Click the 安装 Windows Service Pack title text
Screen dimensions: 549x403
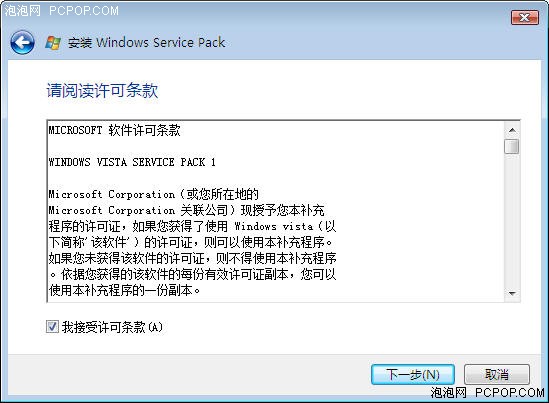146,43
